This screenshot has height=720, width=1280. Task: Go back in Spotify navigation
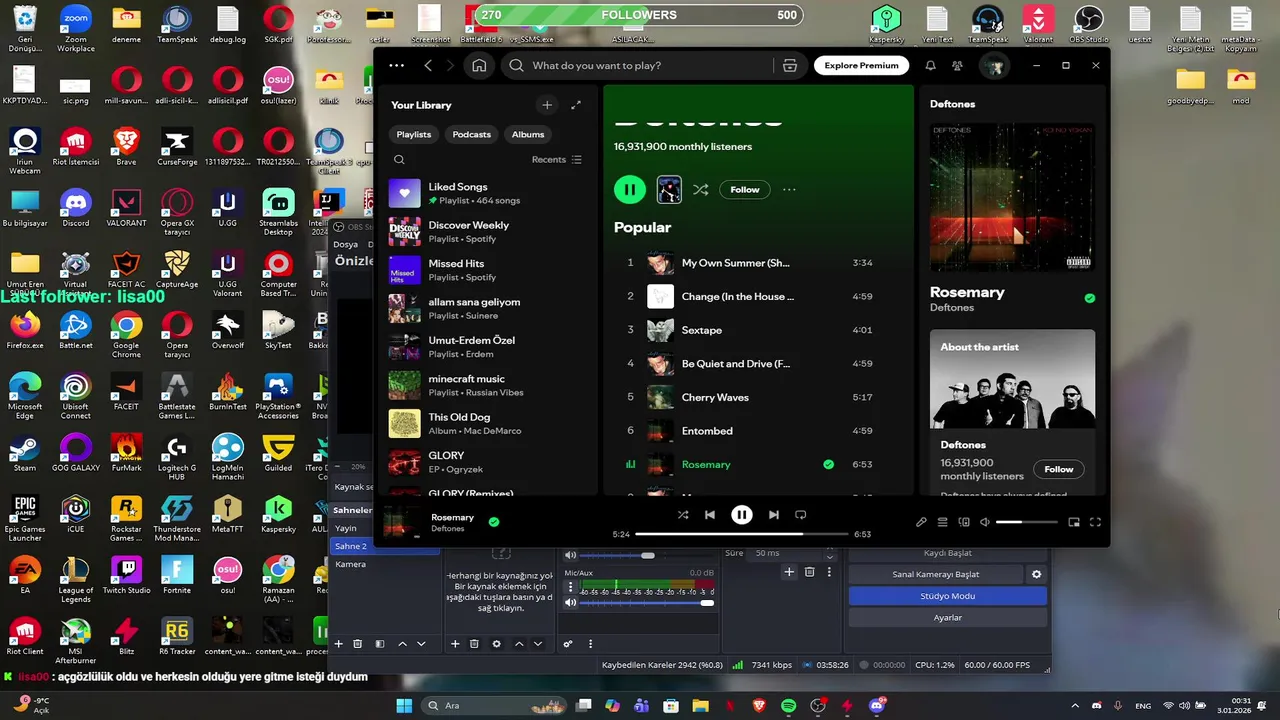pos(428,65)
